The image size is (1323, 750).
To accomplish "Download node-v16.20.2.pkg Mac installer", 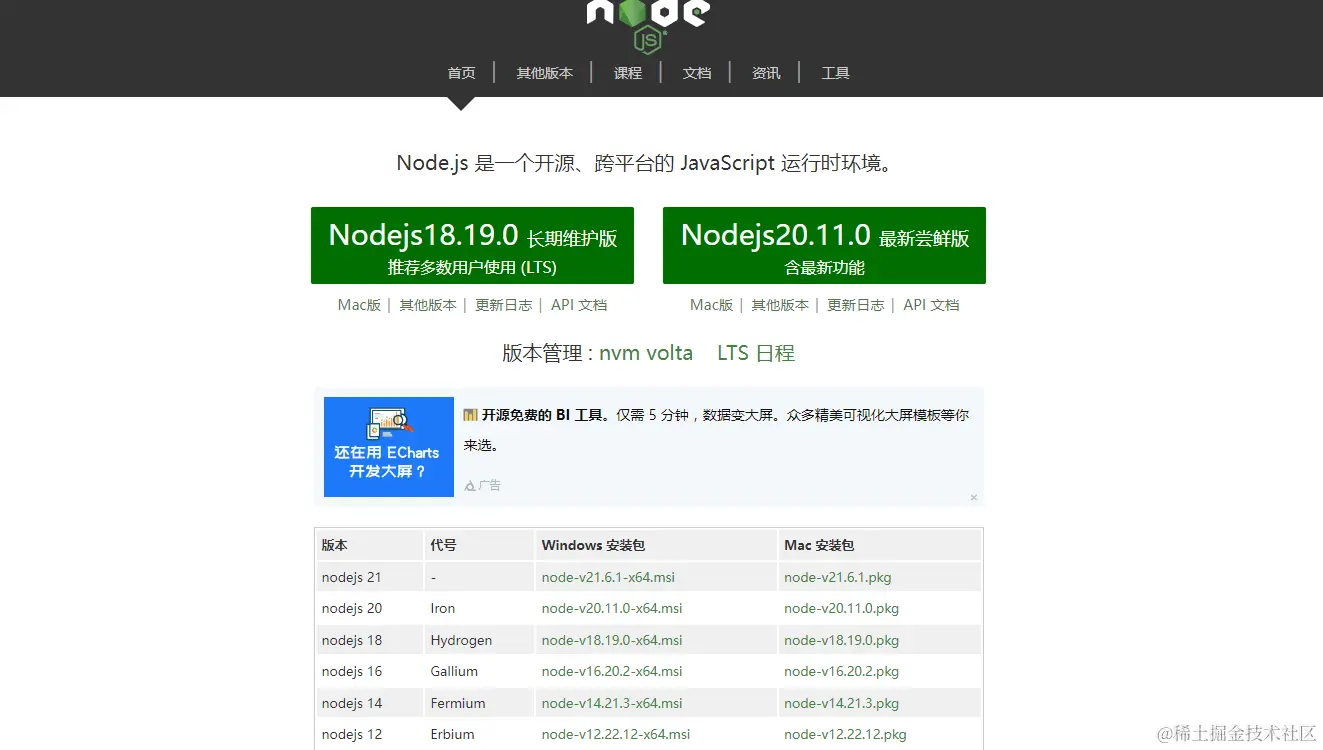I will click(x=842, y=671).
